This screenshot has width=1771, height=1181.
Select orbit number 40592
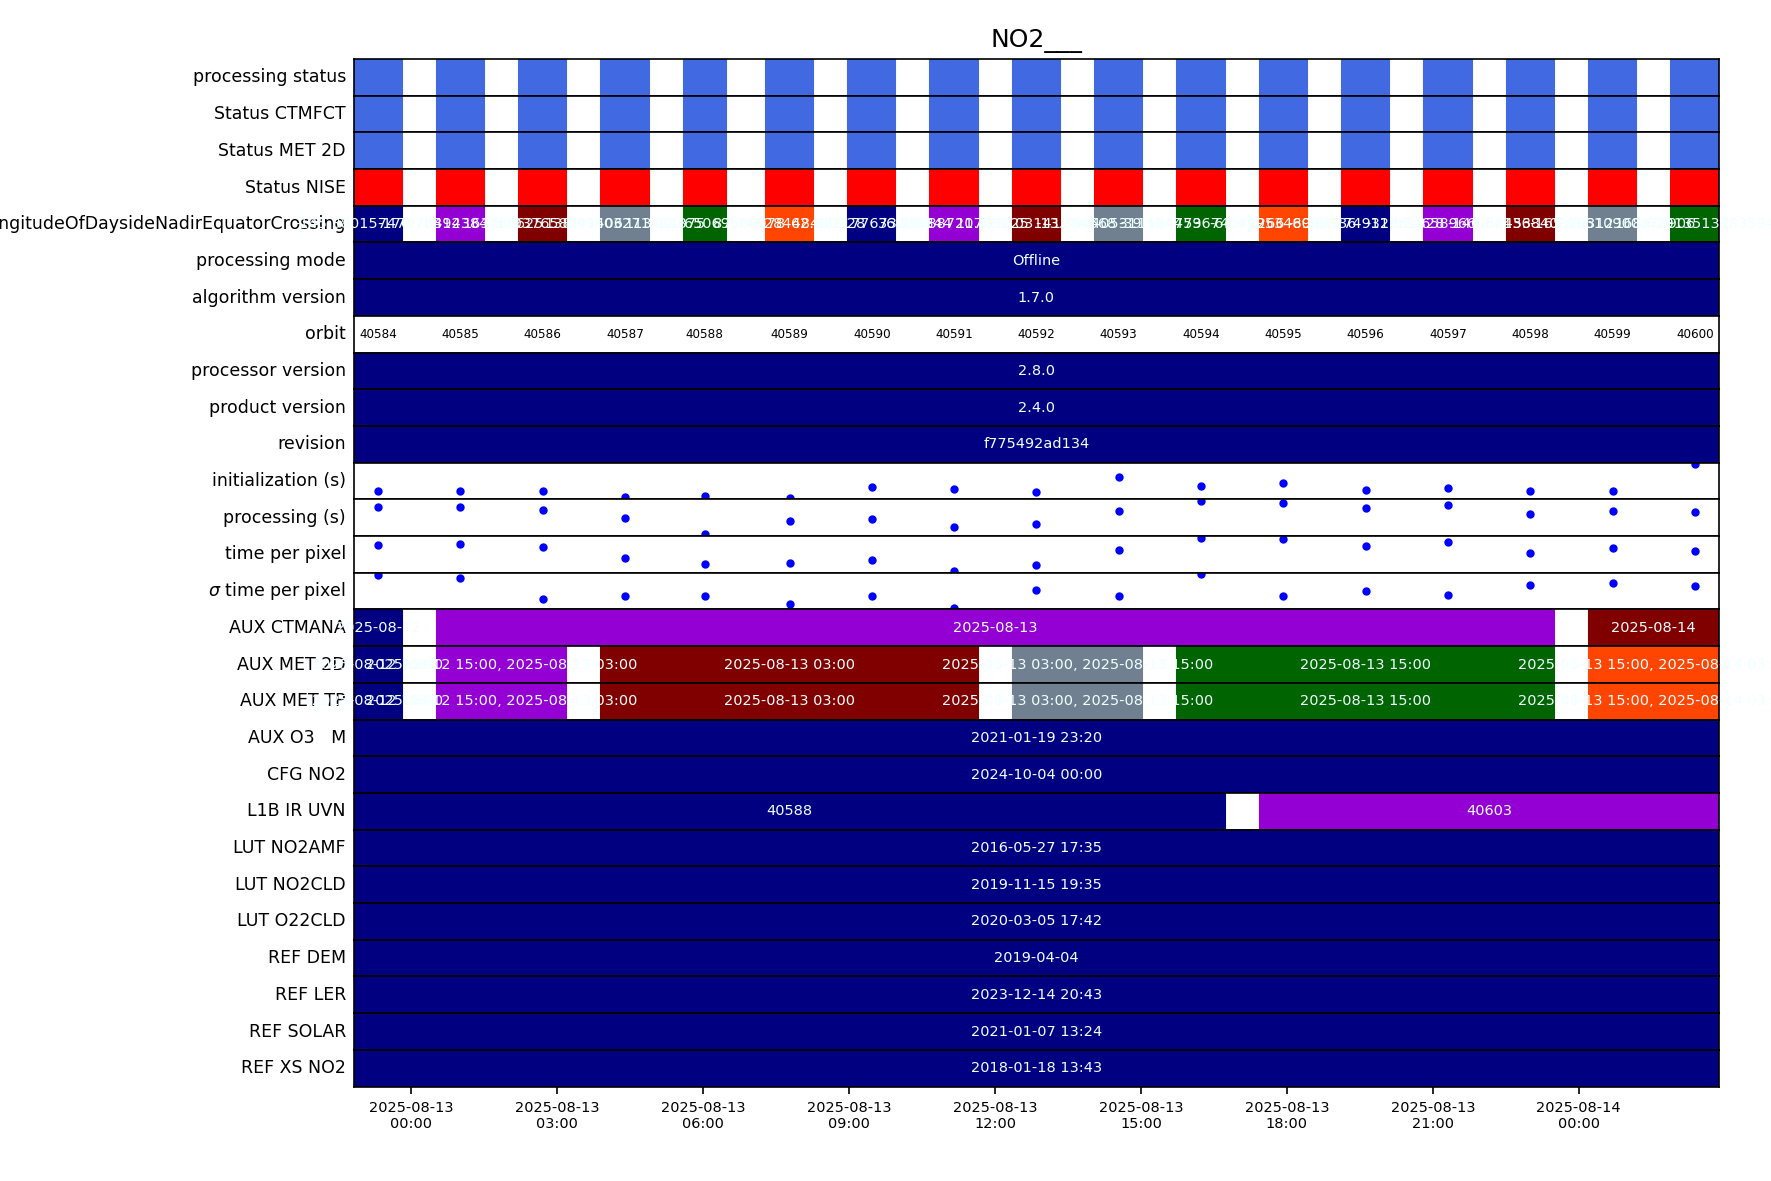(1036, 334)
